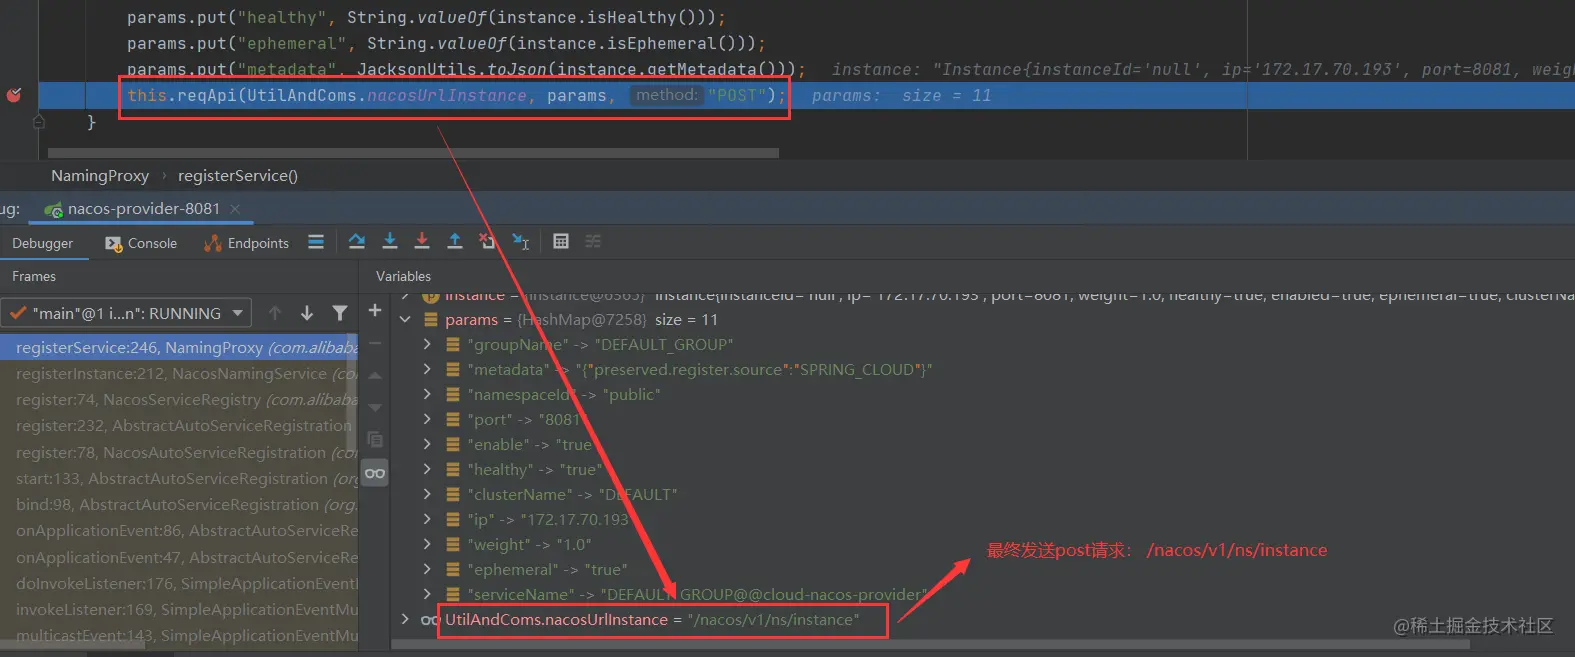The image size is (1575, 657).
Task: Click the Force Step Into red arrow icon
Action: (x=422, y=241)
